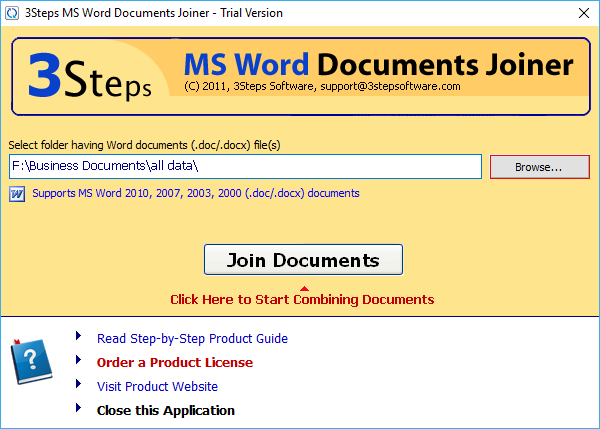Click arrow bullet beside Close this Application

[78, 408]
